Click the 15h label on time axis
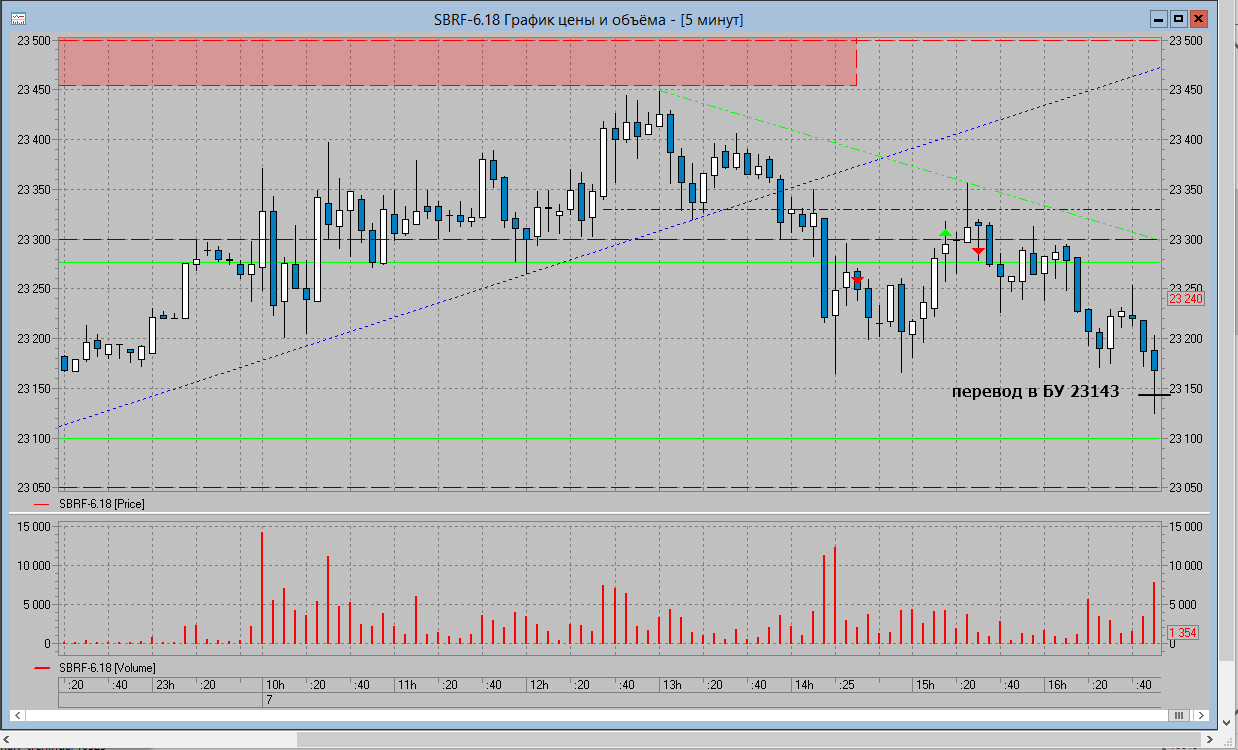 925,685
